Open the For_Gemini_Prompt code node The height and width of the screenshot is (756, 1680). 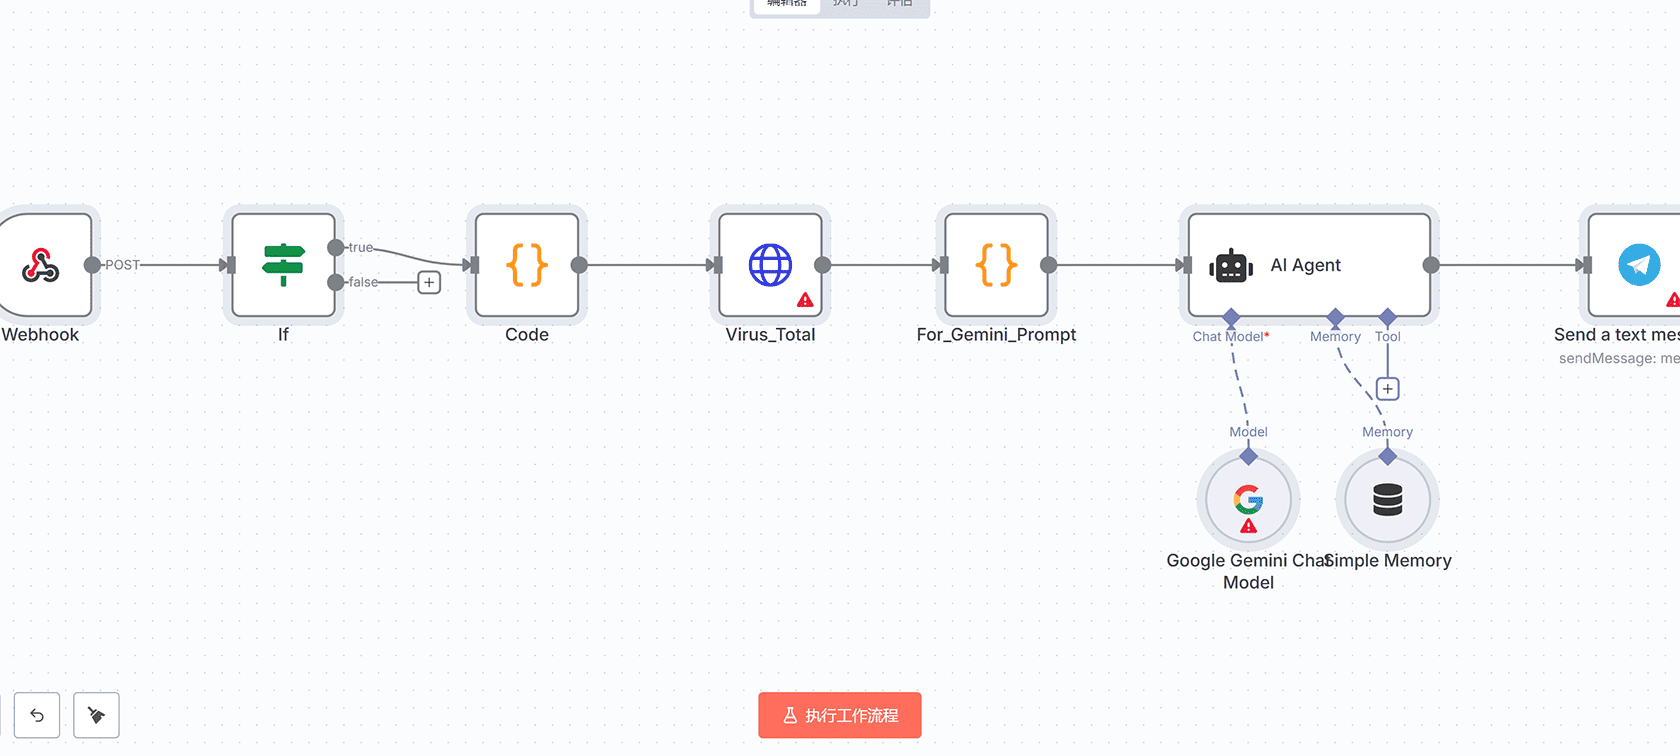(996, 265)
